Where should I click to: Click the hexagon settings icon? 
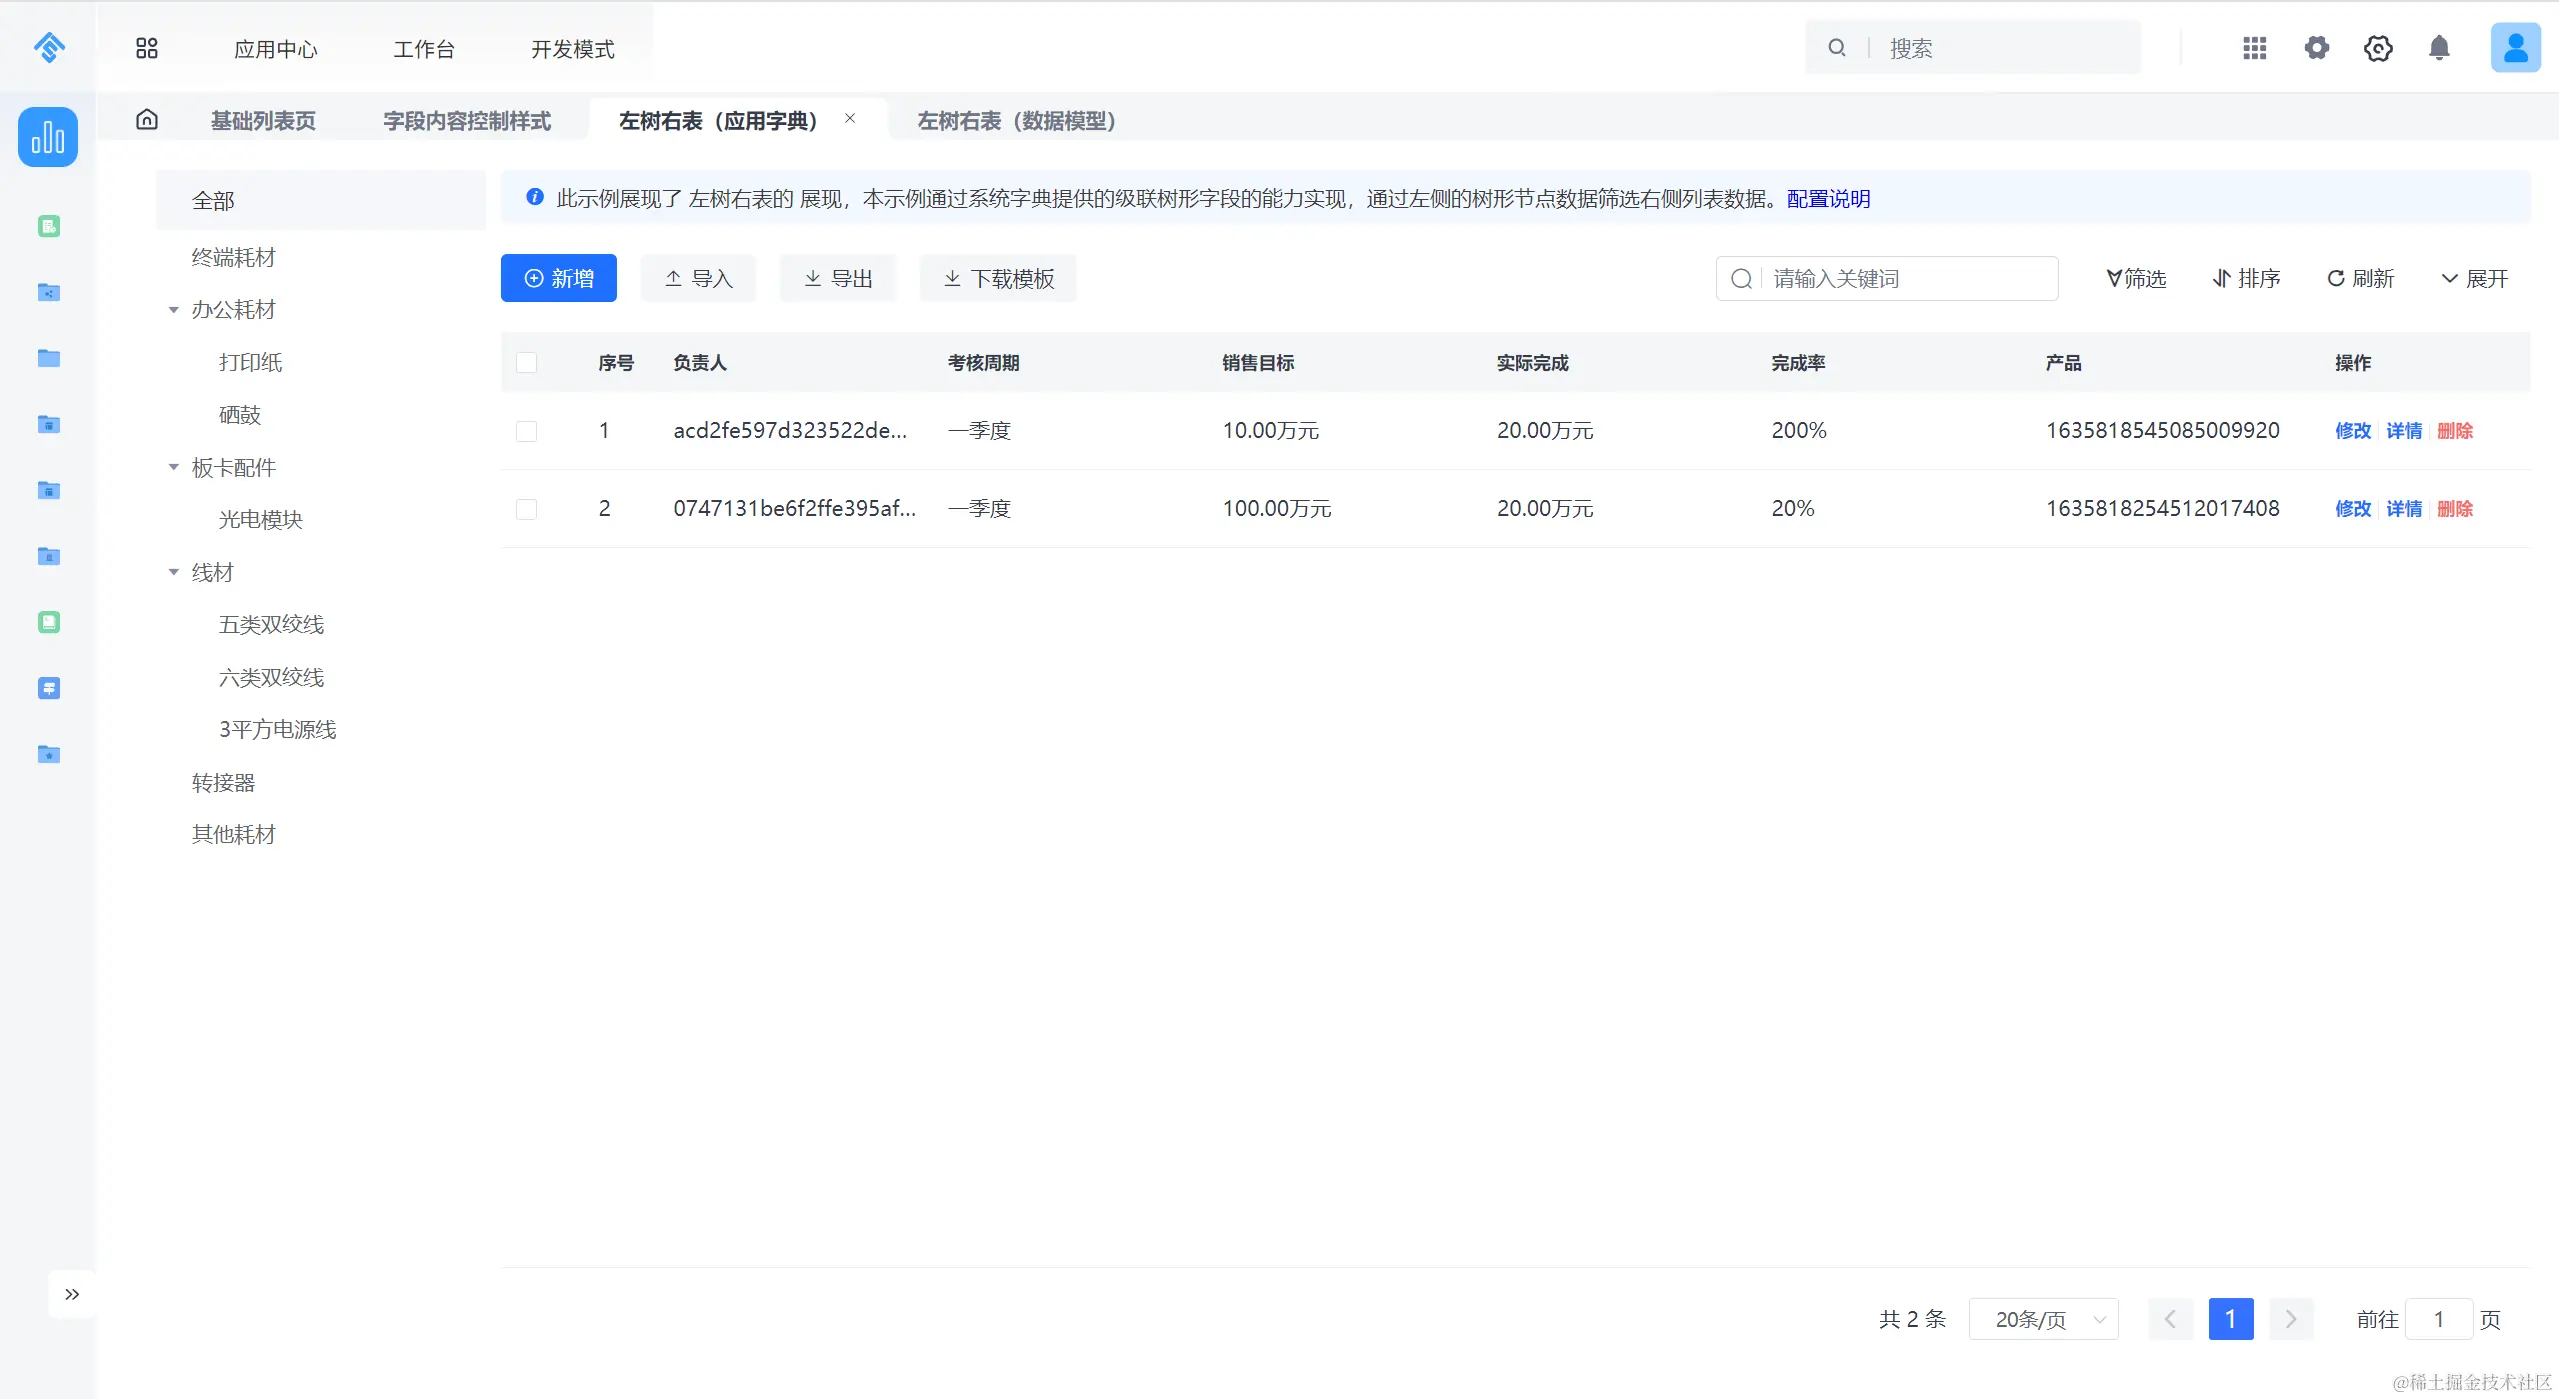[x=2378, y=48]
